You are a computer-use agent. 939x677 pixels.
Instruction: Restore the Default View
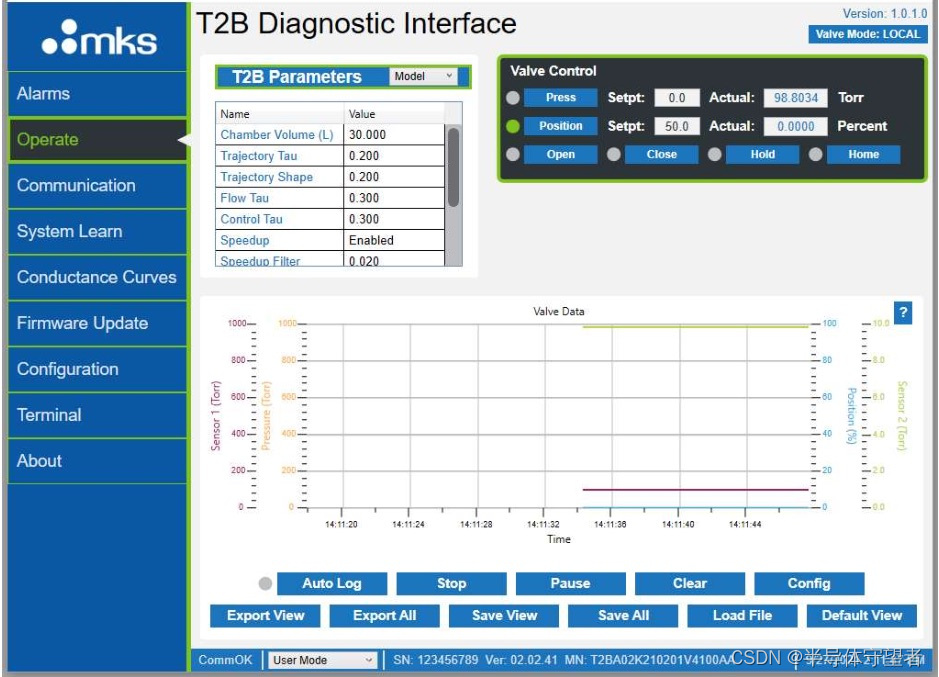(861, 616)
